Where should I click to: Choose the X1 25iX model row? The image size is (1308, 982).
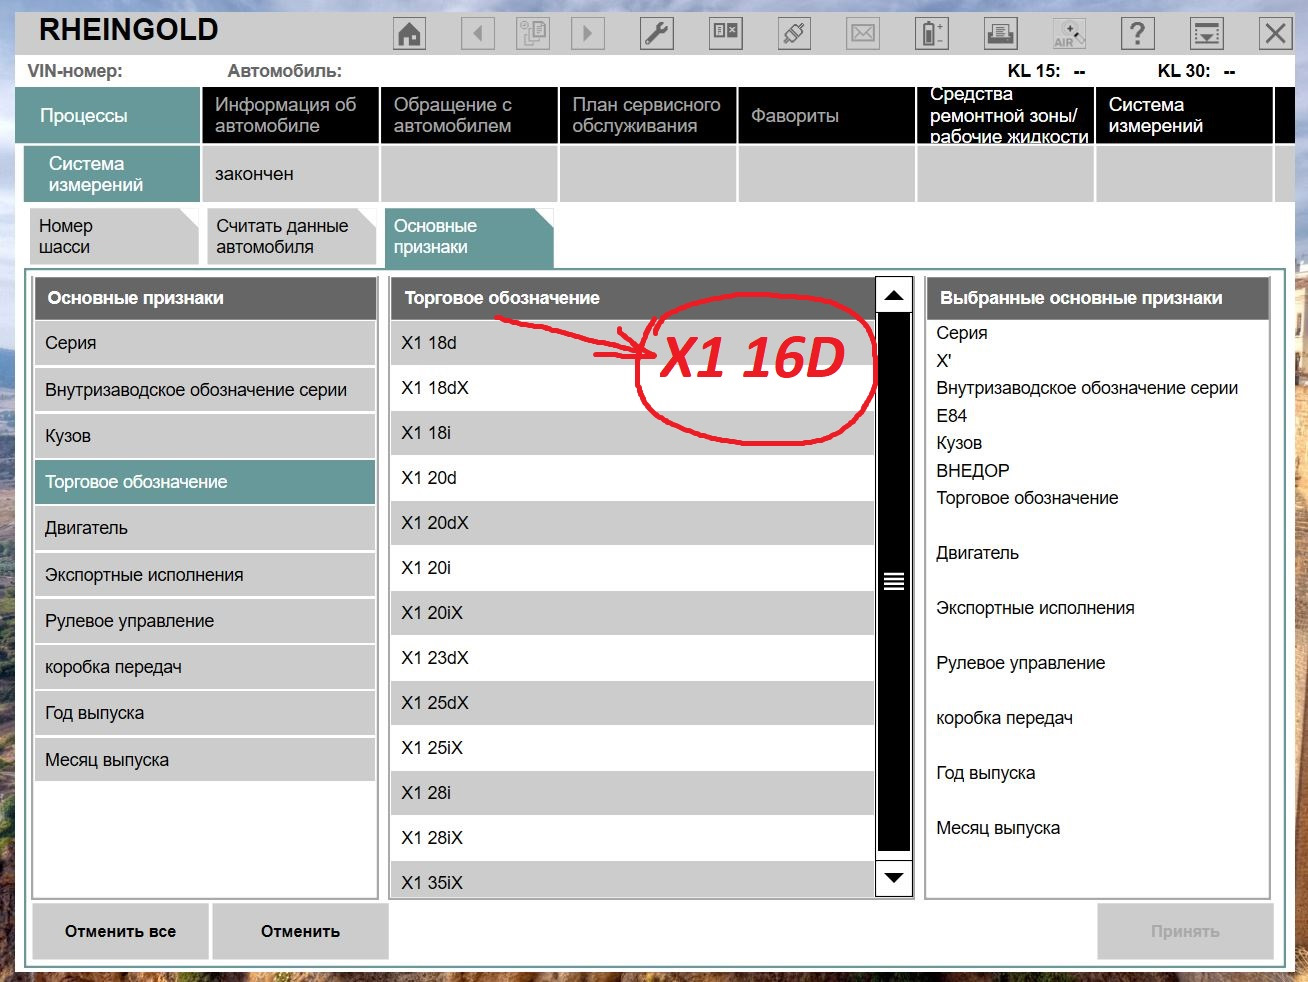pos(633,748)
